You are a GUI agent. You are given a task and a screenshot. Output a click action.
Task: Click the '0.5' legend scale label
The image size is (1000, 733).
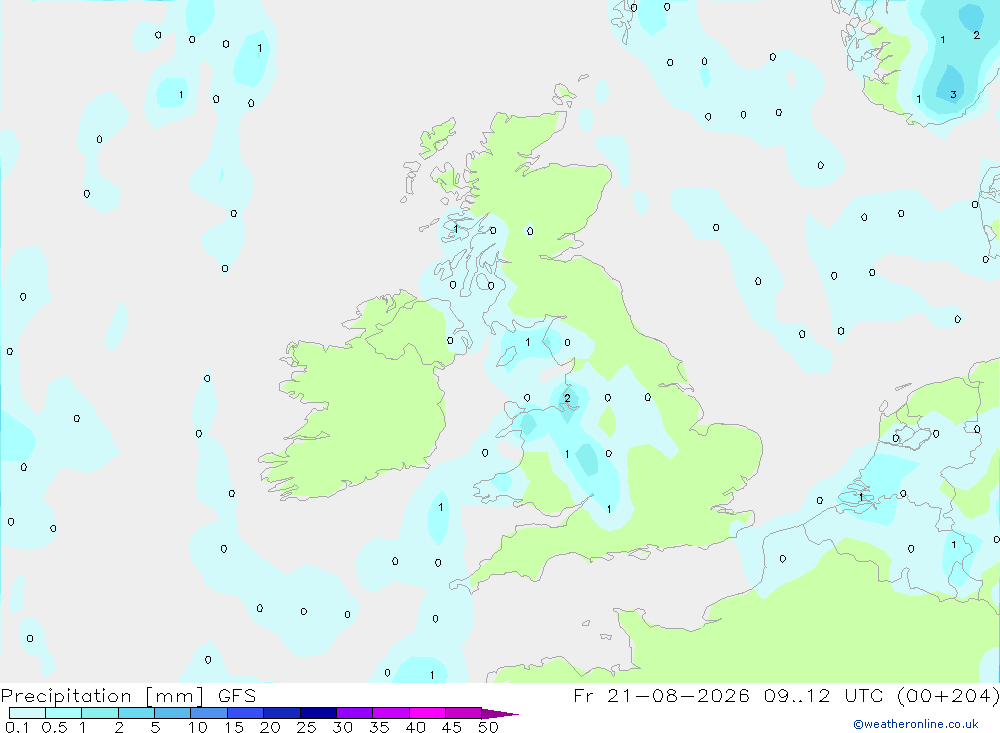[x=54, y=727]
